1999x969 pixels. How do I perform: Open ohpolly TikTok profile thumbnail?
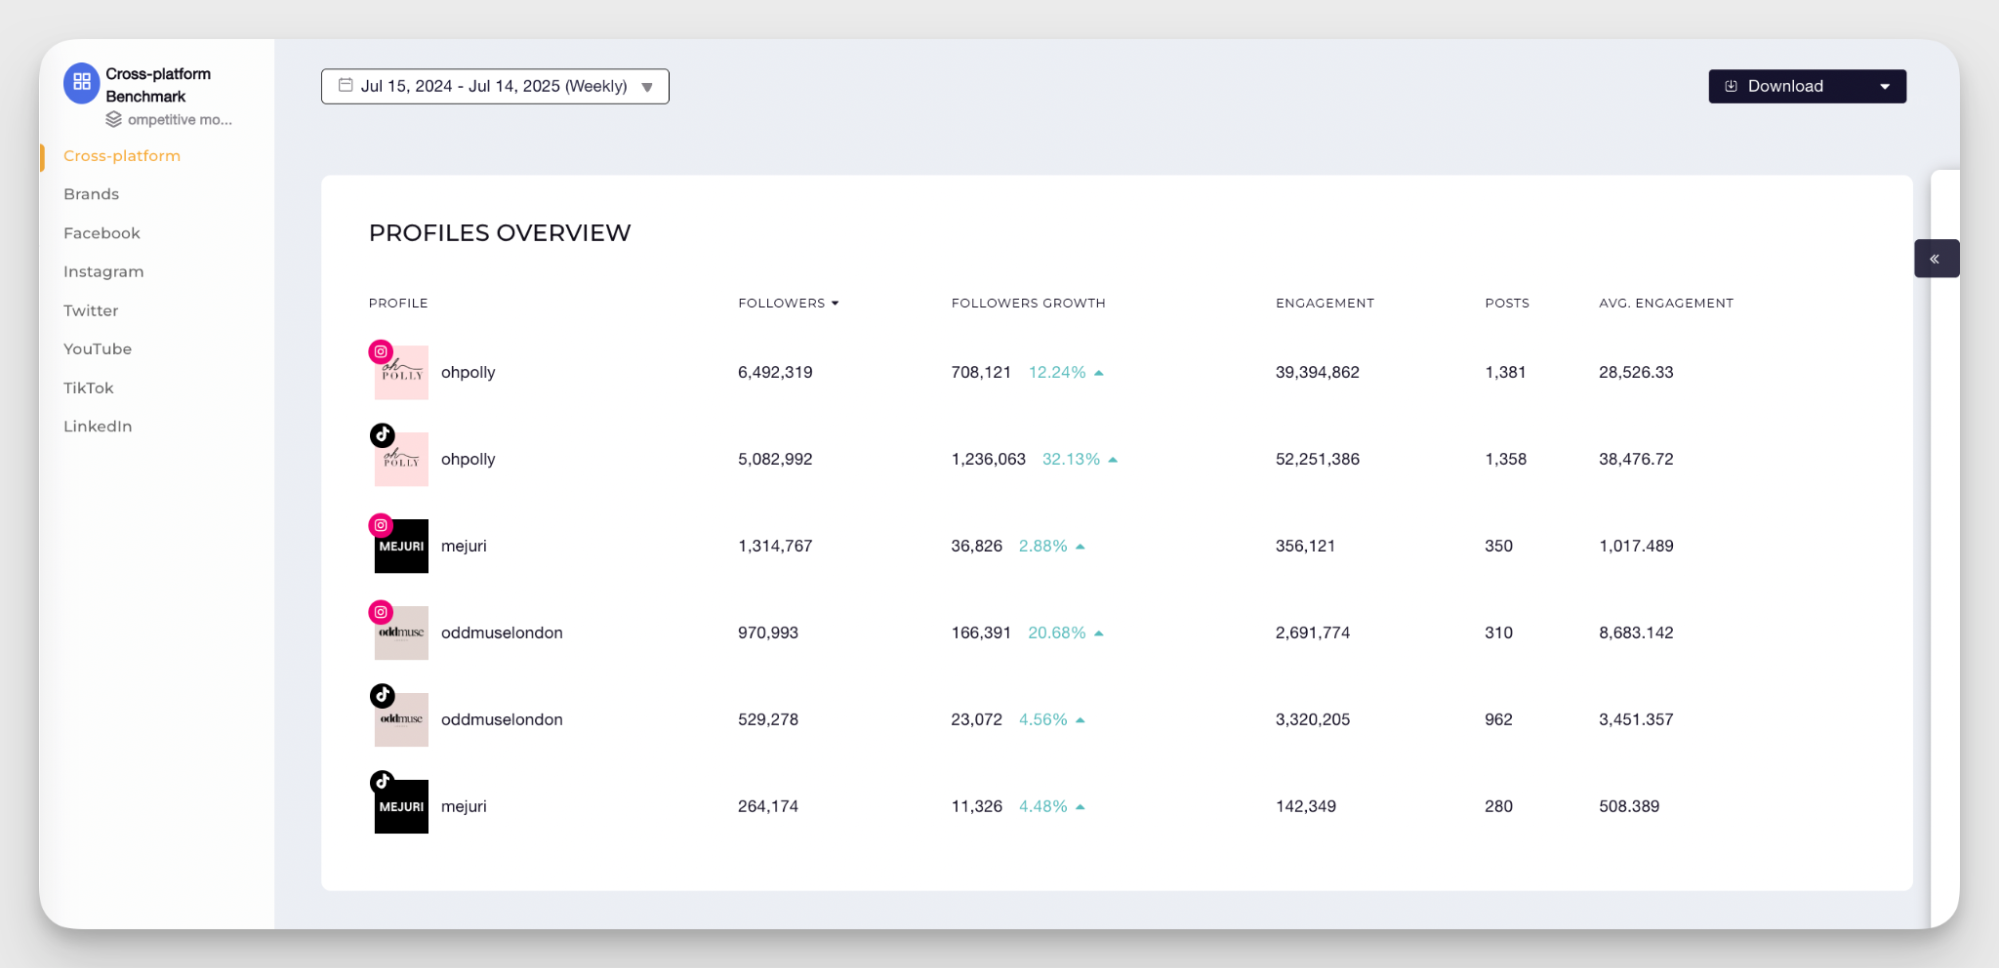coord(401,459)
